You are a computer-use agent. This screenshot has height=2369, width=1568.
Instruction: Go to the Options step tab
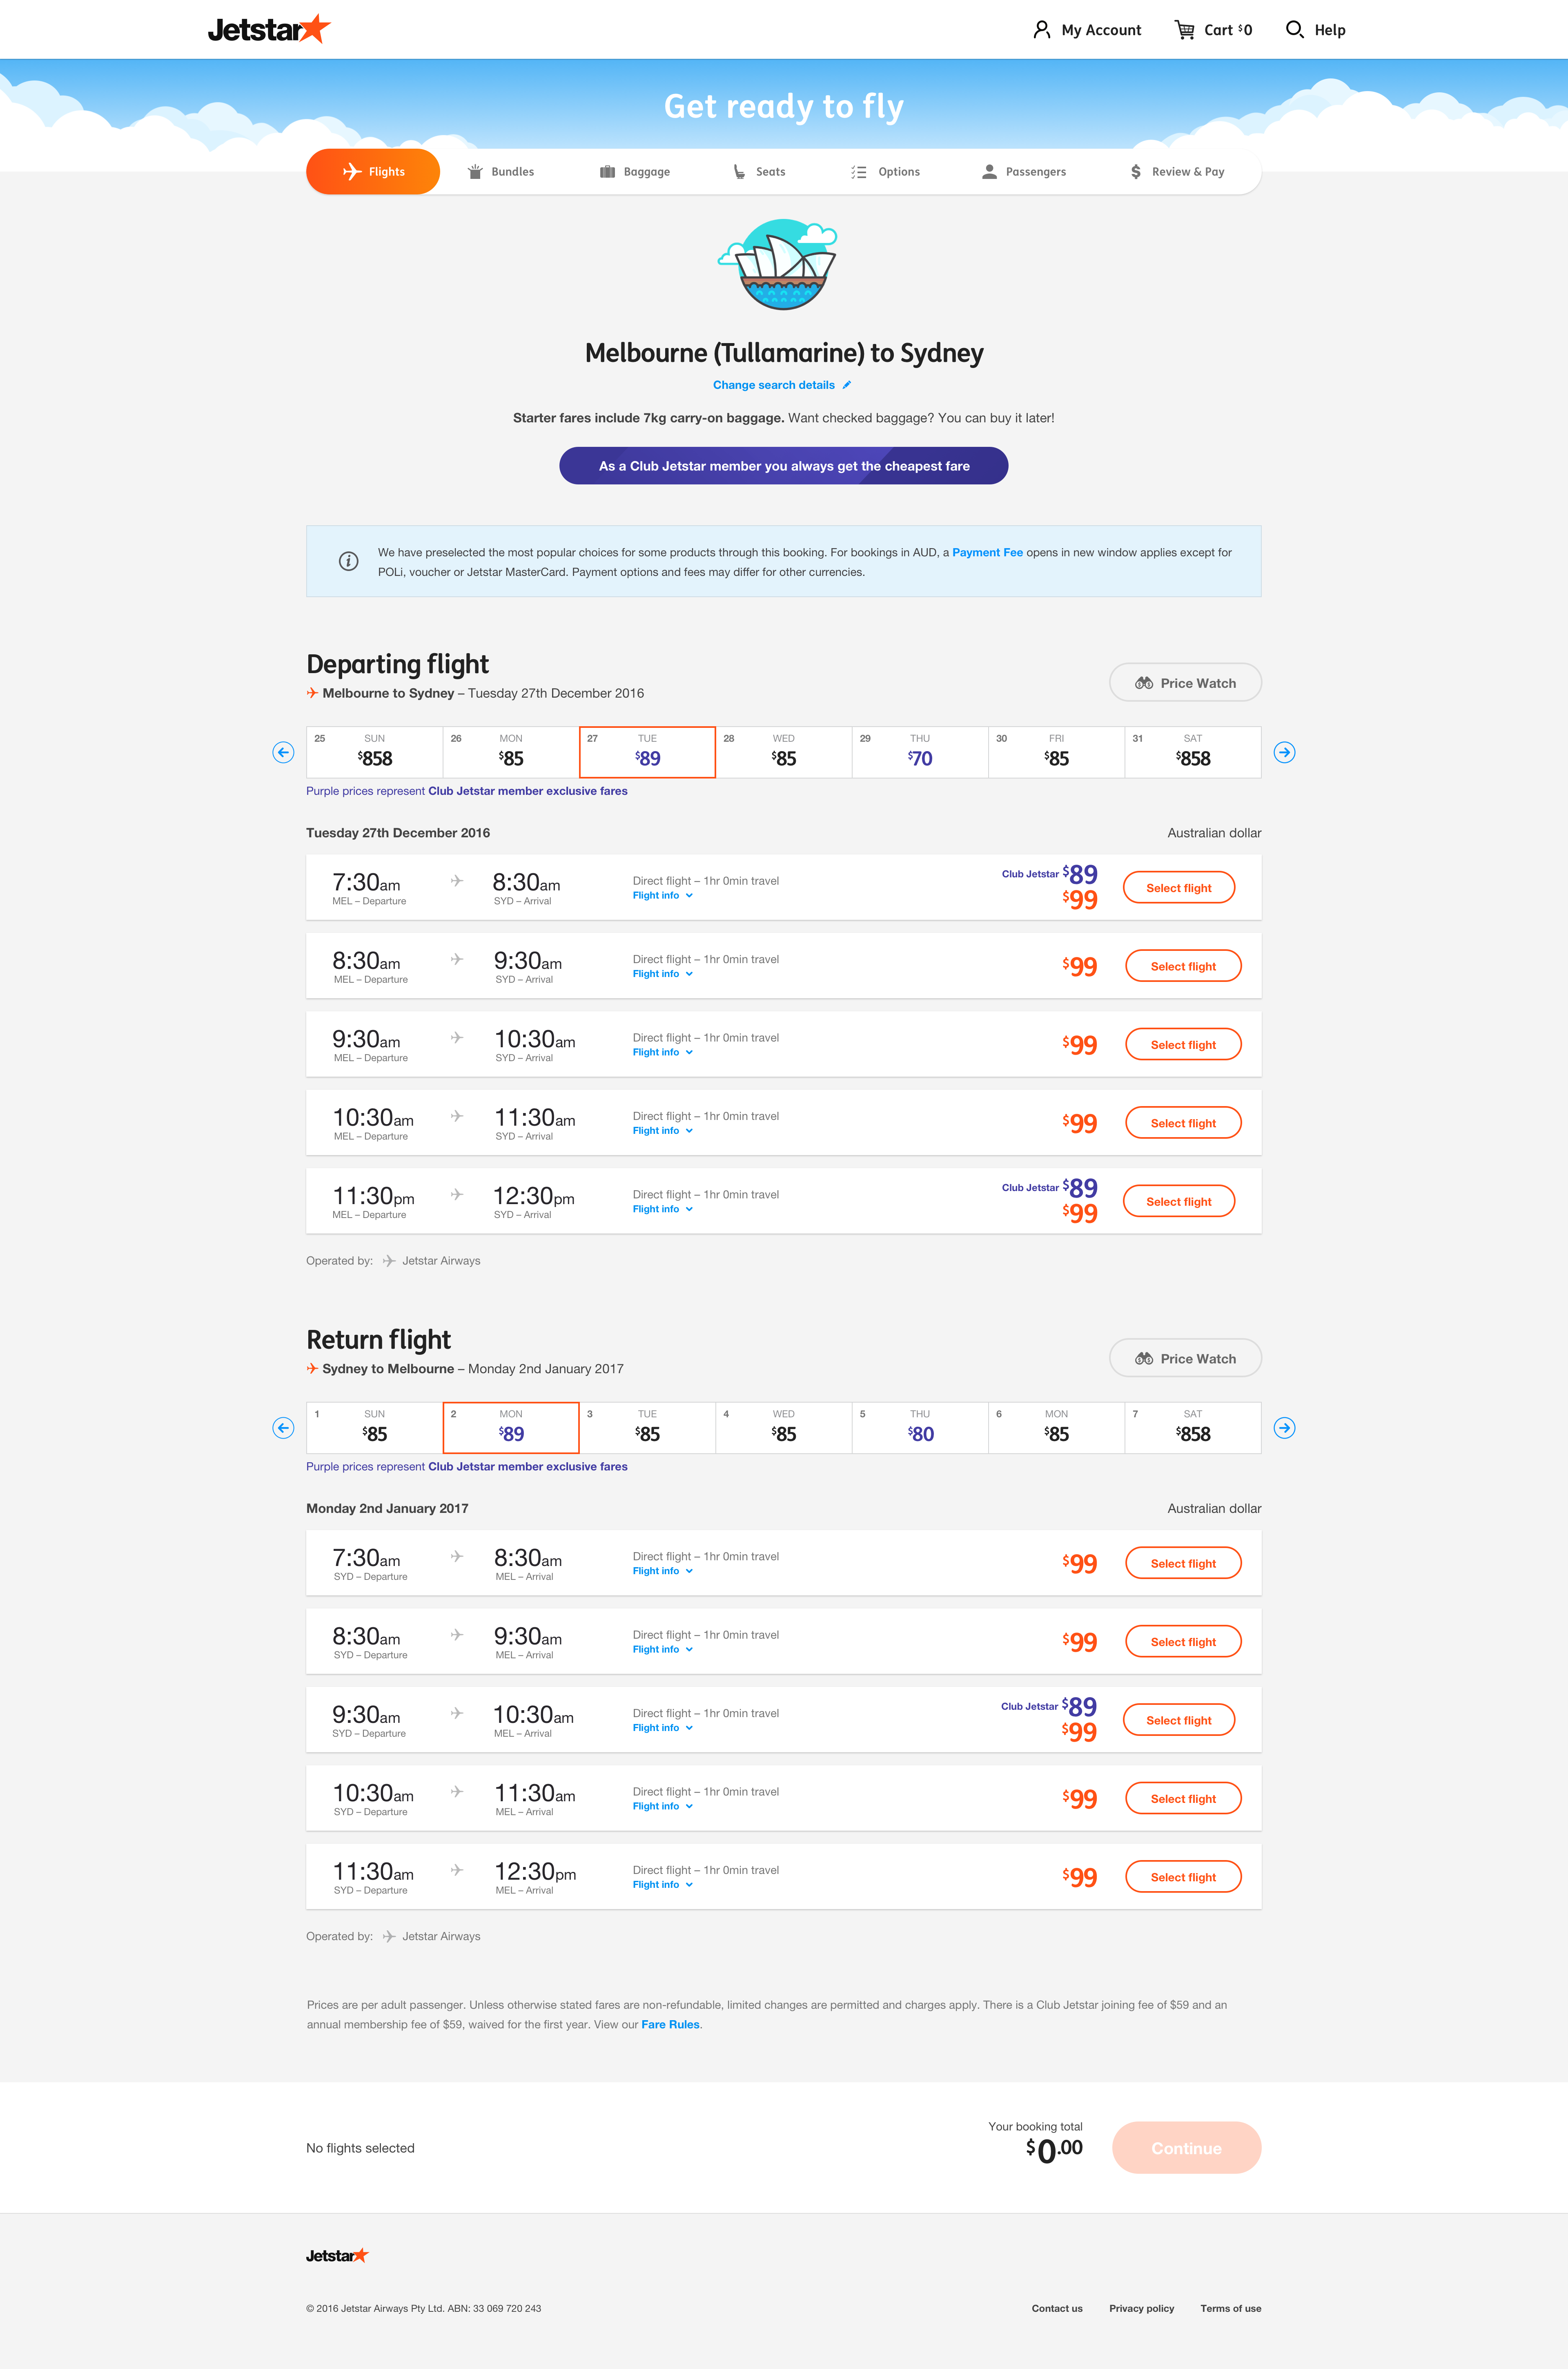click(885, 172)
